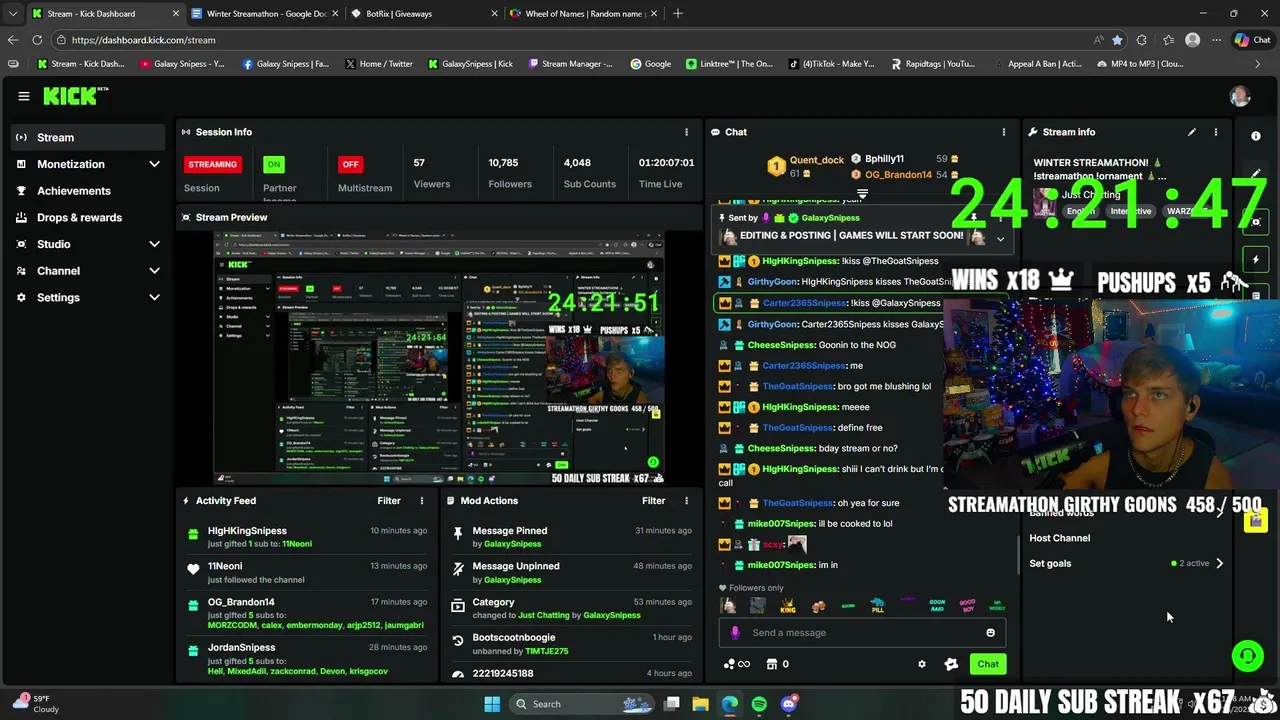
Task: Select the KING emote in the emote row
Action: tap(788, 606)
